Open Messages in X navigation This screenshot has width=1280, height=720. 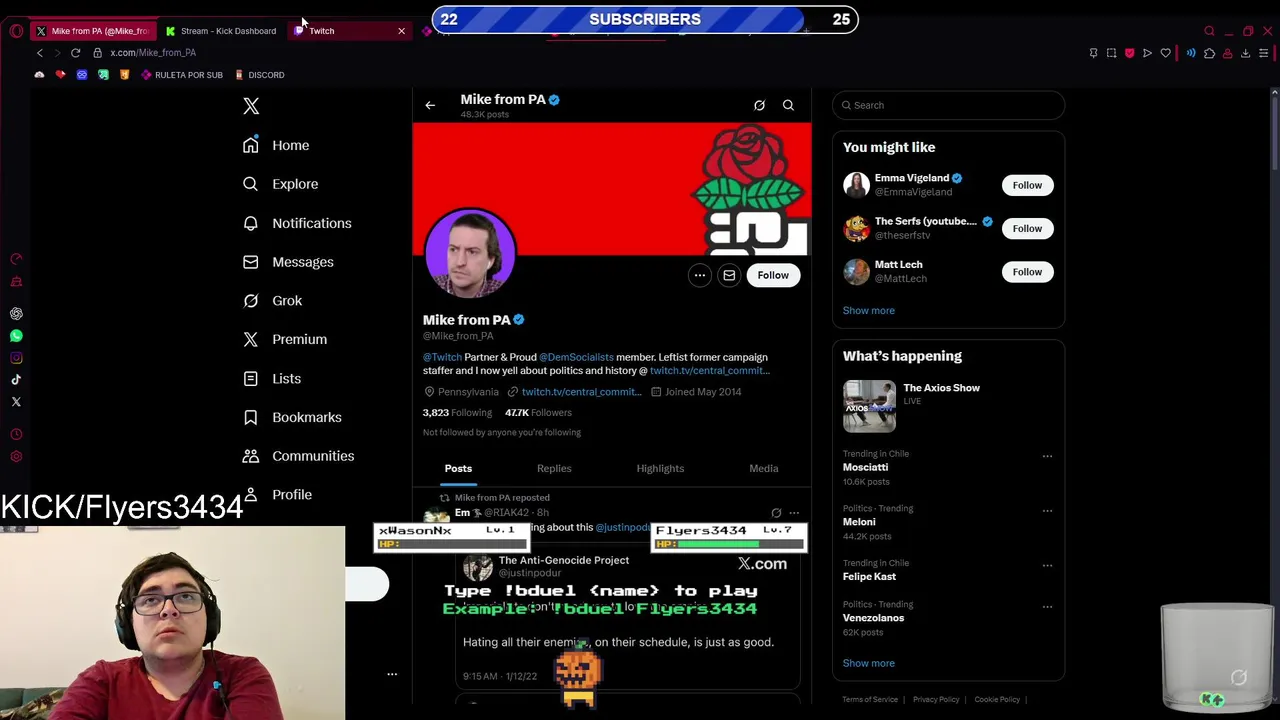(288, 262)
